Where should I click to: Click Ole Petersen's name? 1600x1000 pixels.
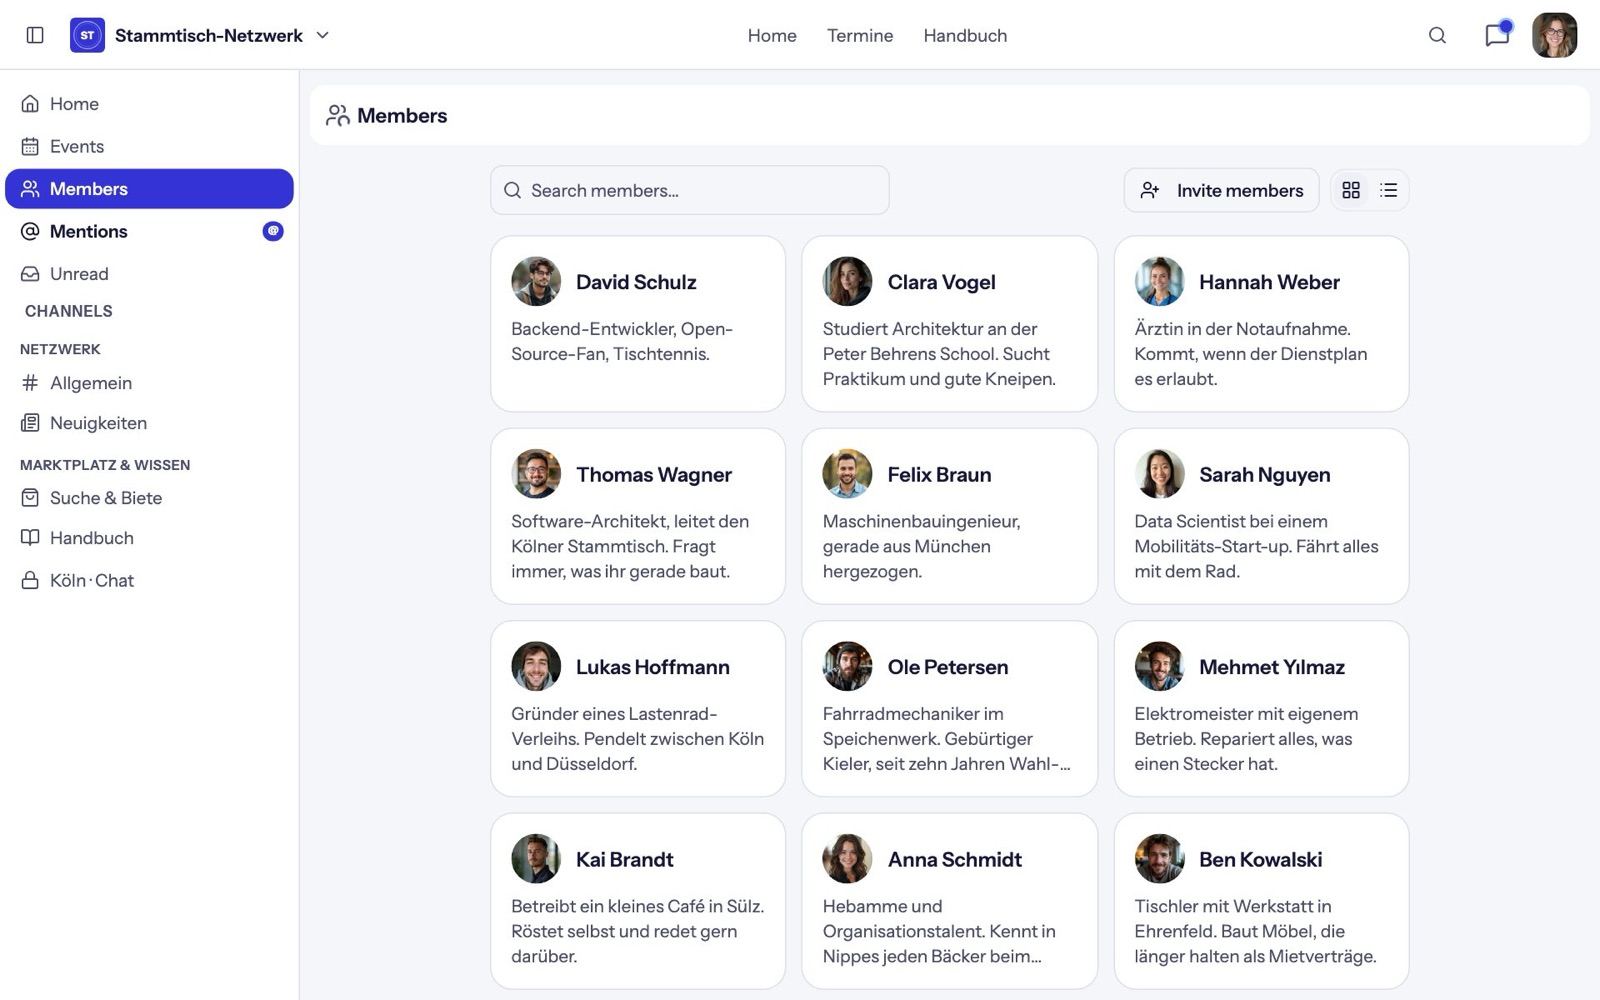[947, 667]
